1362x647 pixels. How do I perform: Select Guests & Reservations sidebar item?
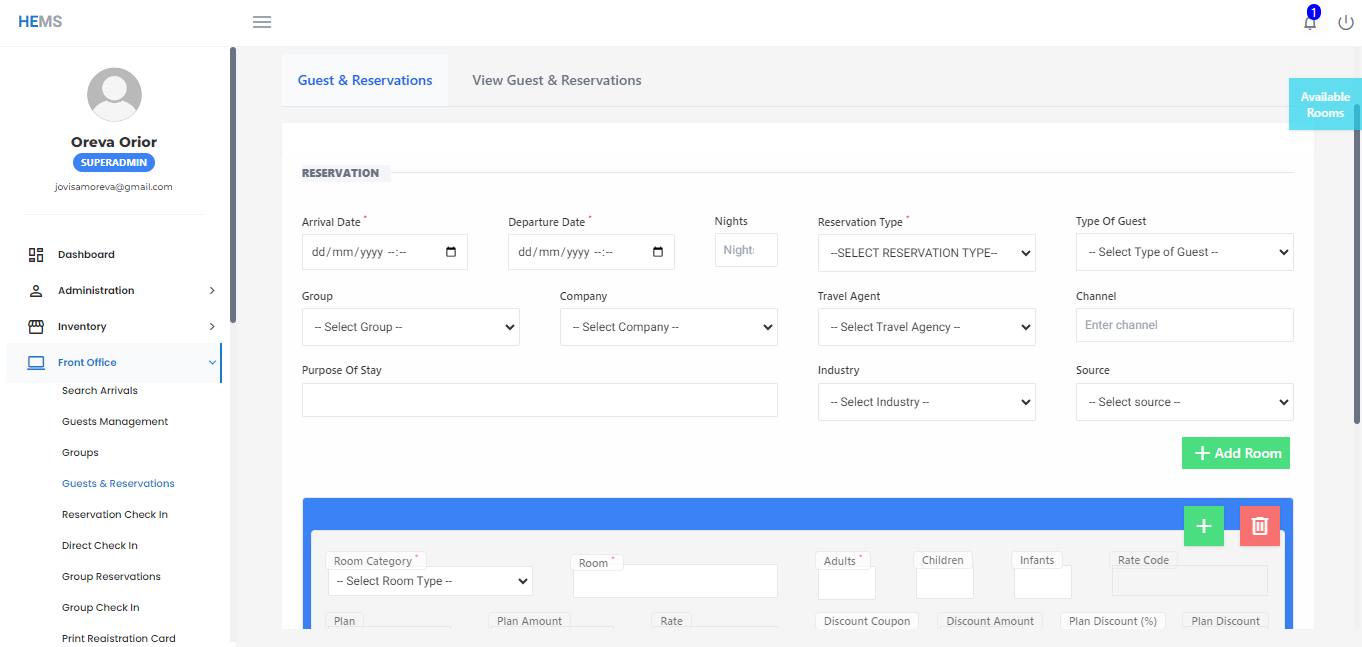[x=118, y=484]
